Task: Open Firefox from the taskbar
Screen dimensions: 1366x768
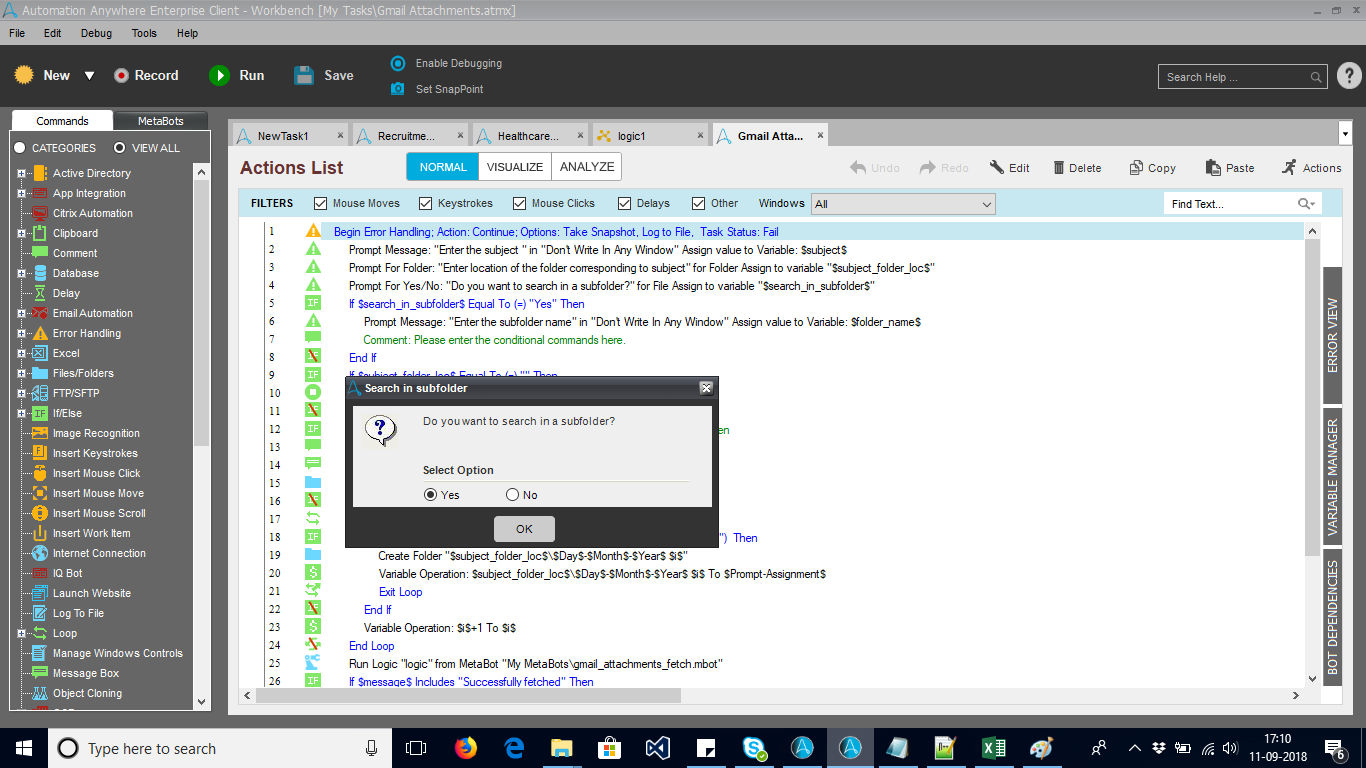Action: click(x=466, y=748)
